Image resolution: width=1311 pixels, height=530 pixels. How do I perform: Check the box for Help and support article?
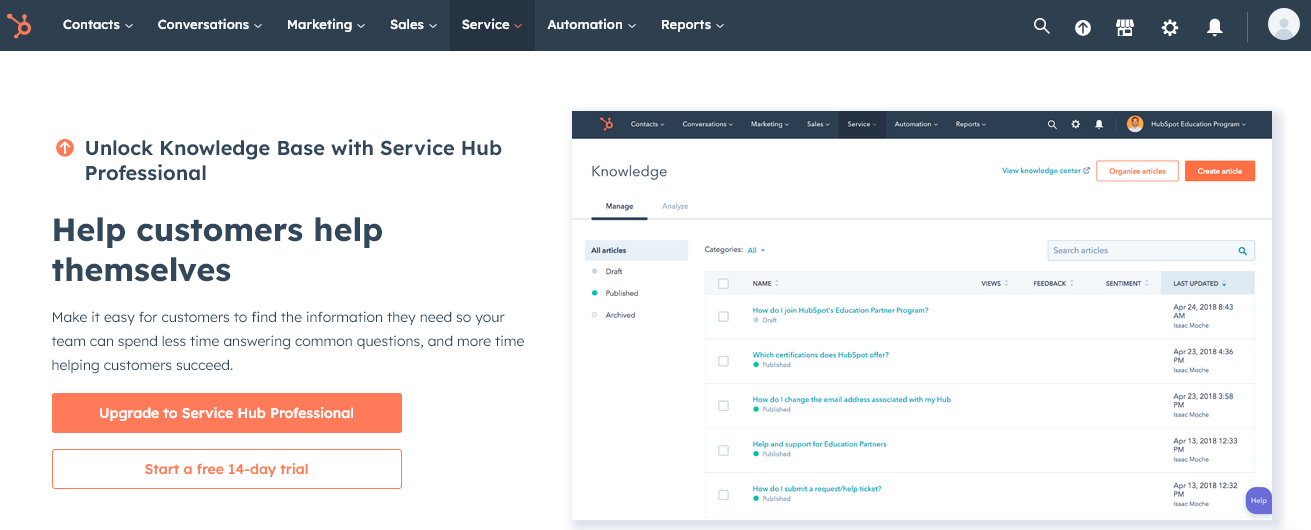[x=723, y=450]
